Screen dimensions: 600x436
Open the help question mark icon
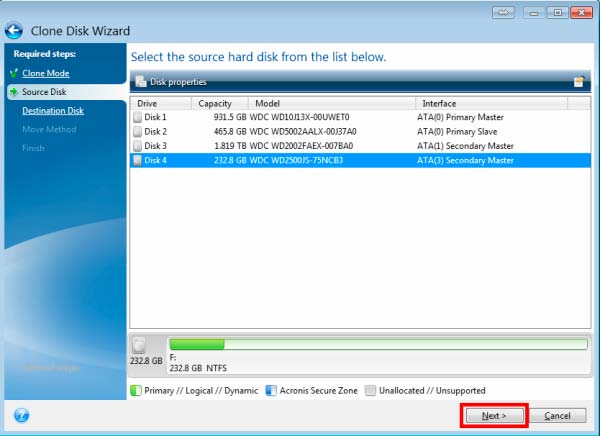tap(21, 415)
